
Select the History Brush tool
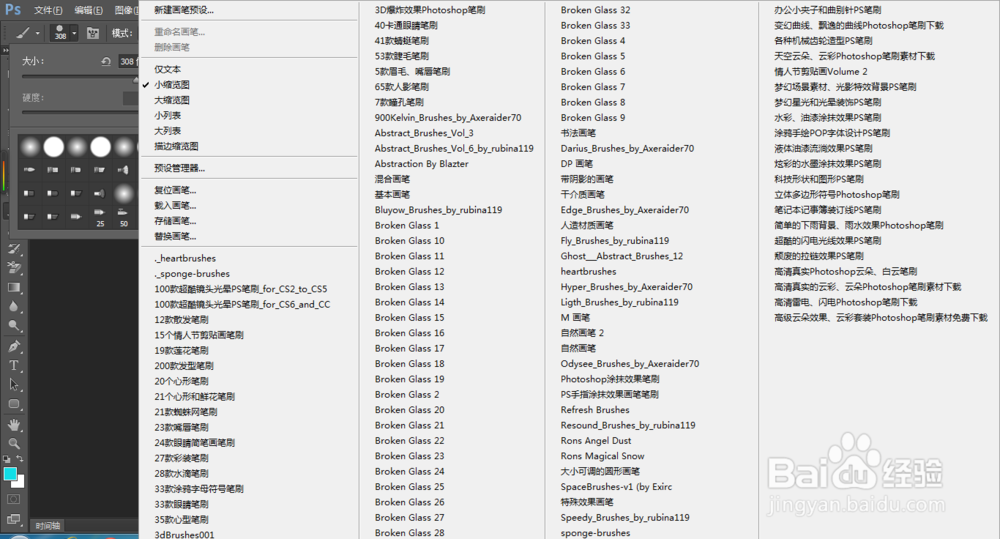[x=14, y=249]
